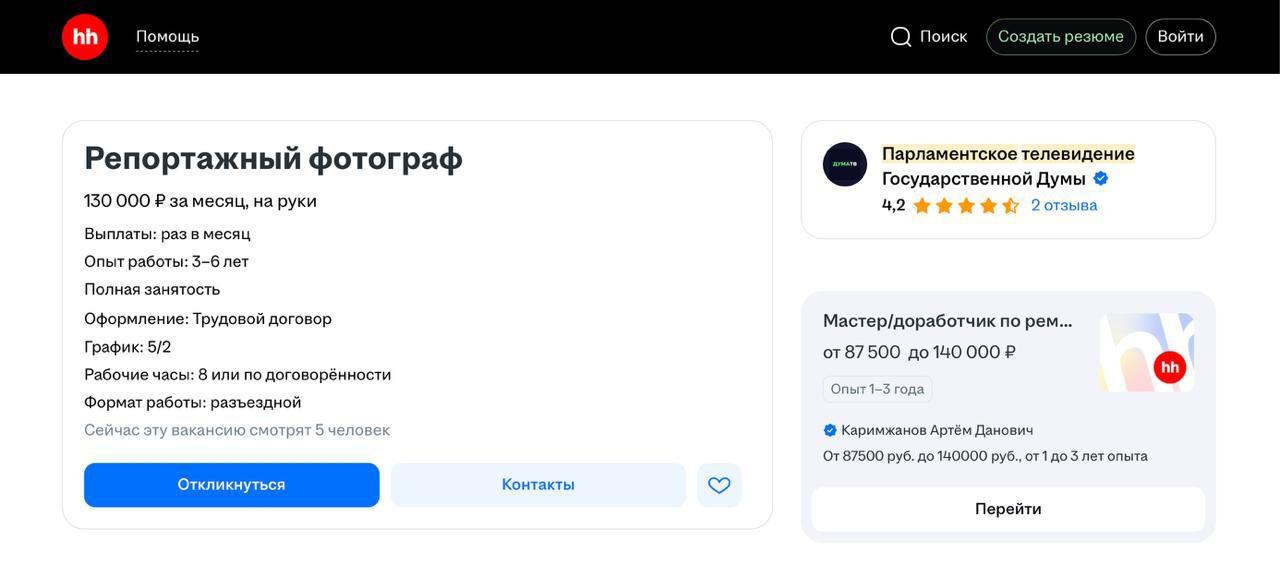The image size is (1280, 565).
Task: Open the 2 отзыва reviews link
Action: click(1064, 205)
